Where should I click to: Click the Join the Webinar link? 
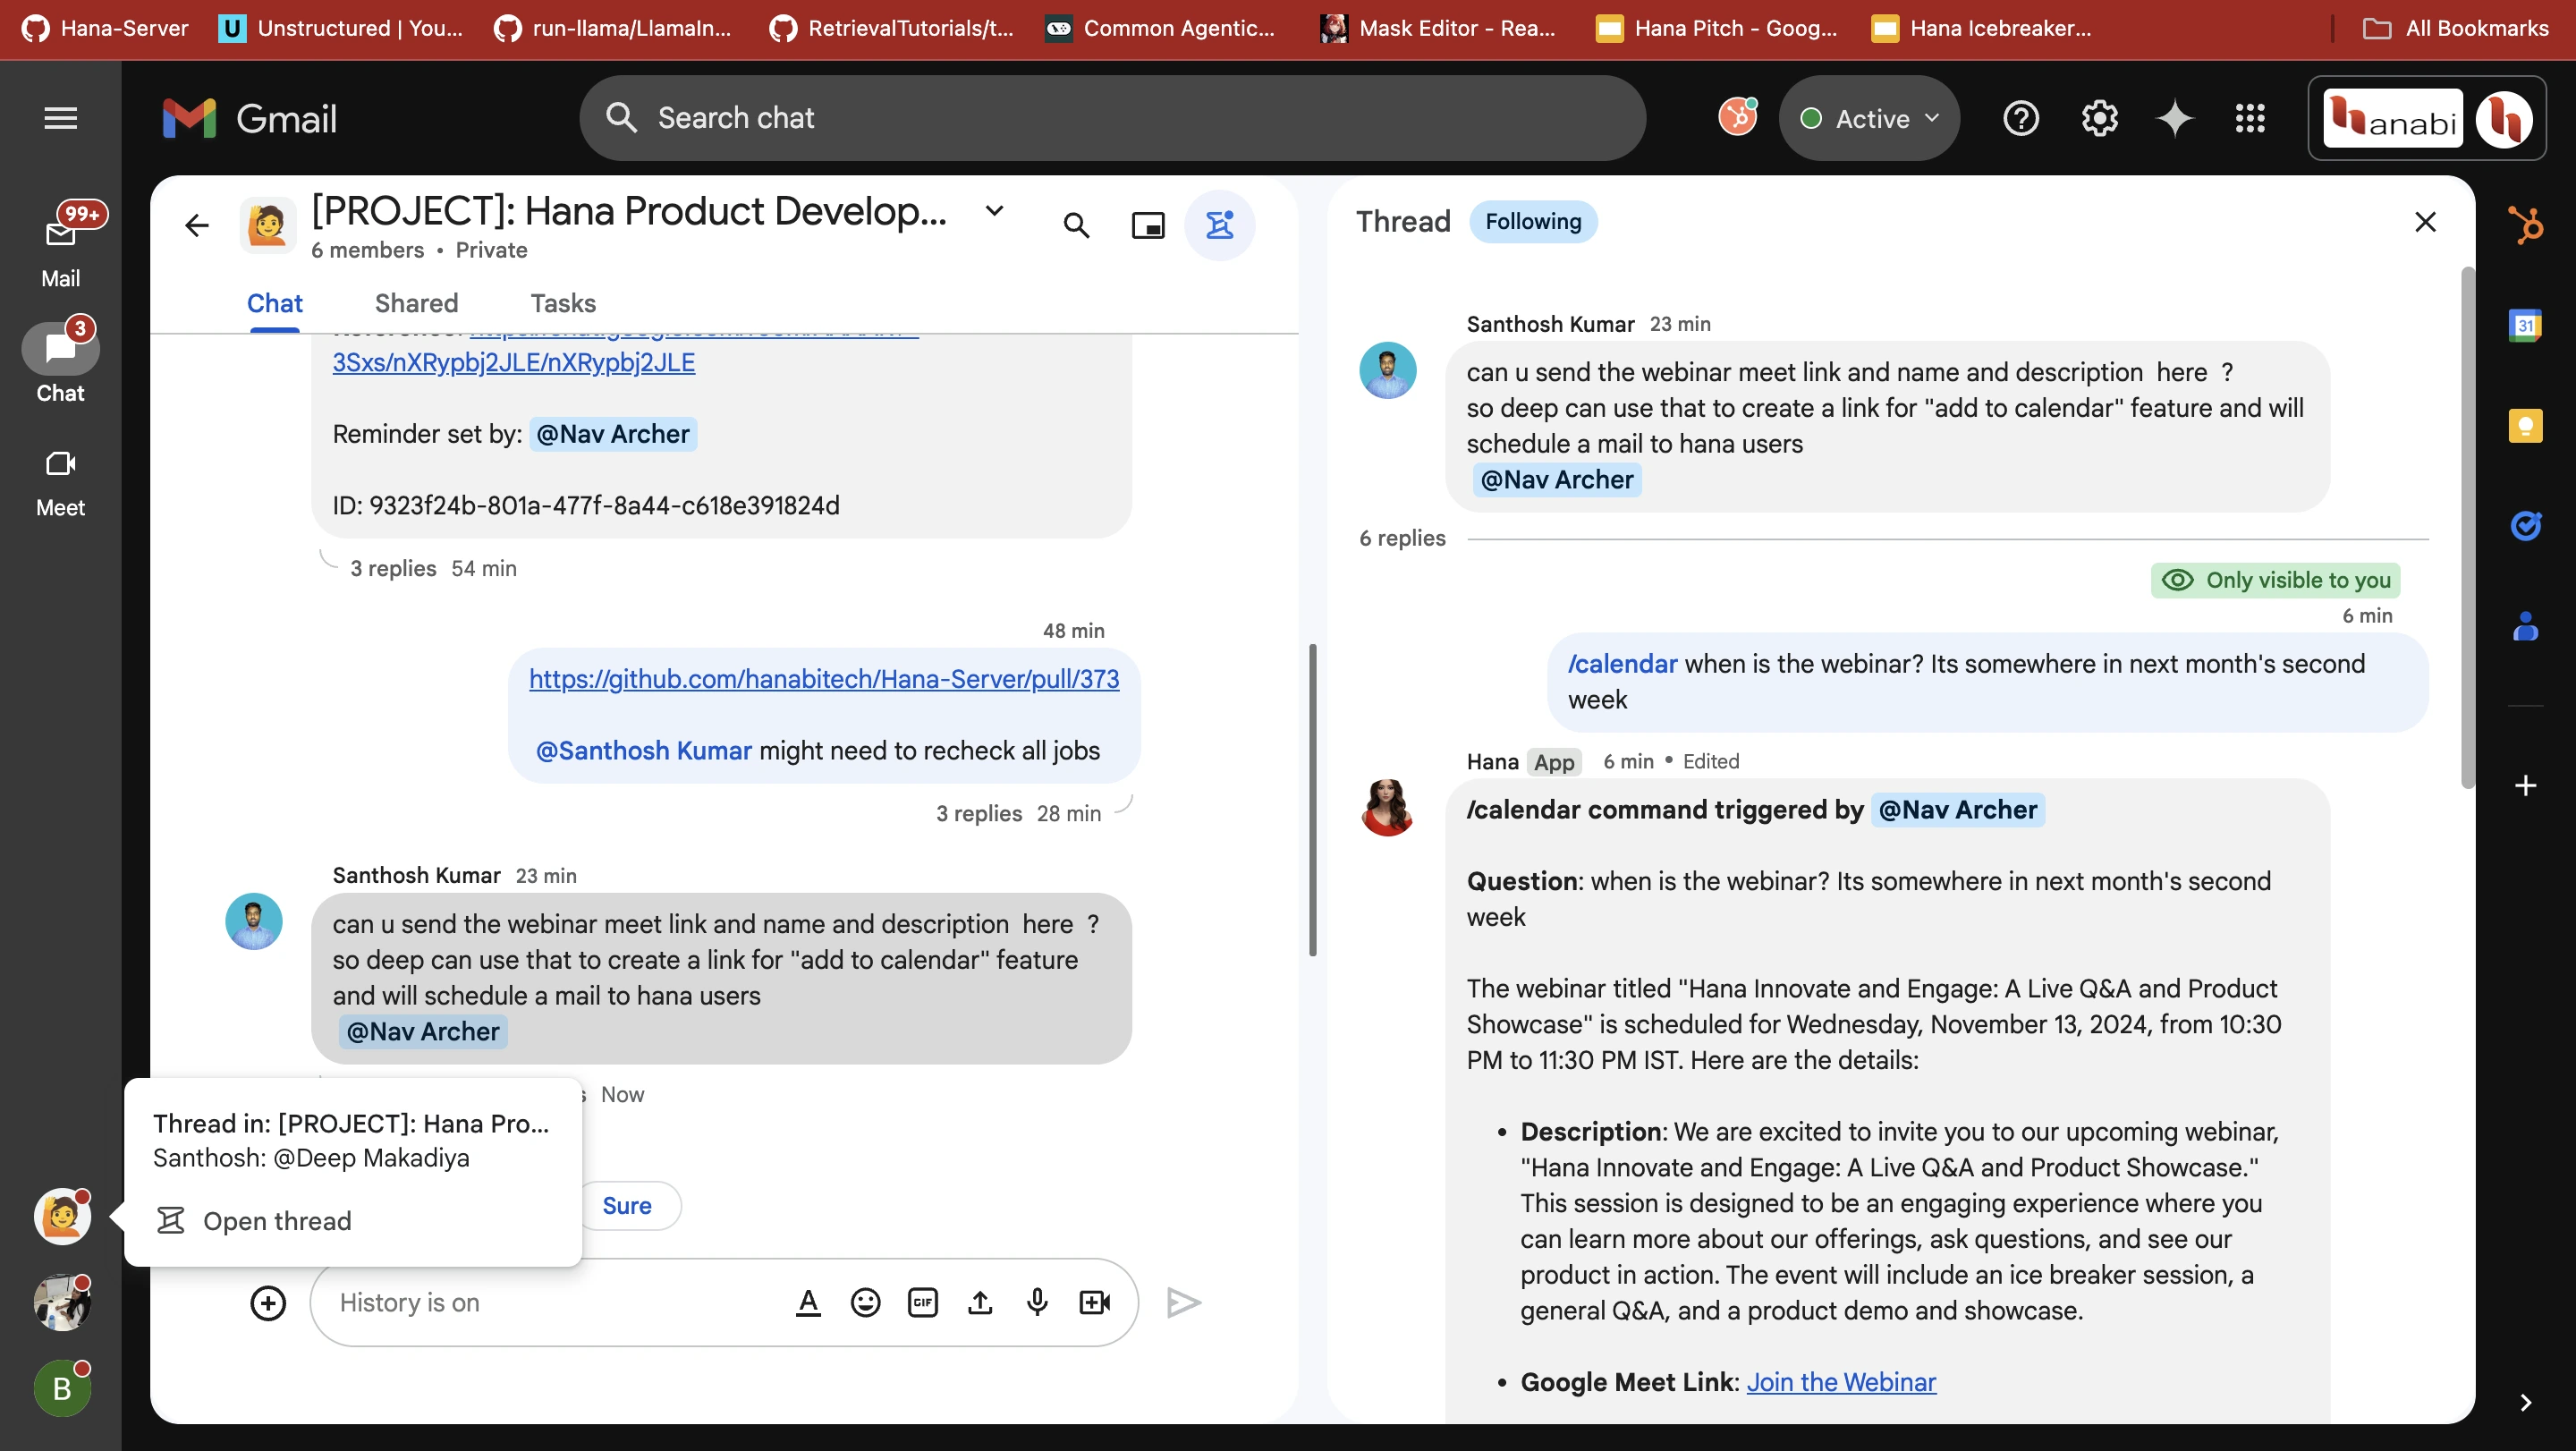(x=1841, y=1382)
